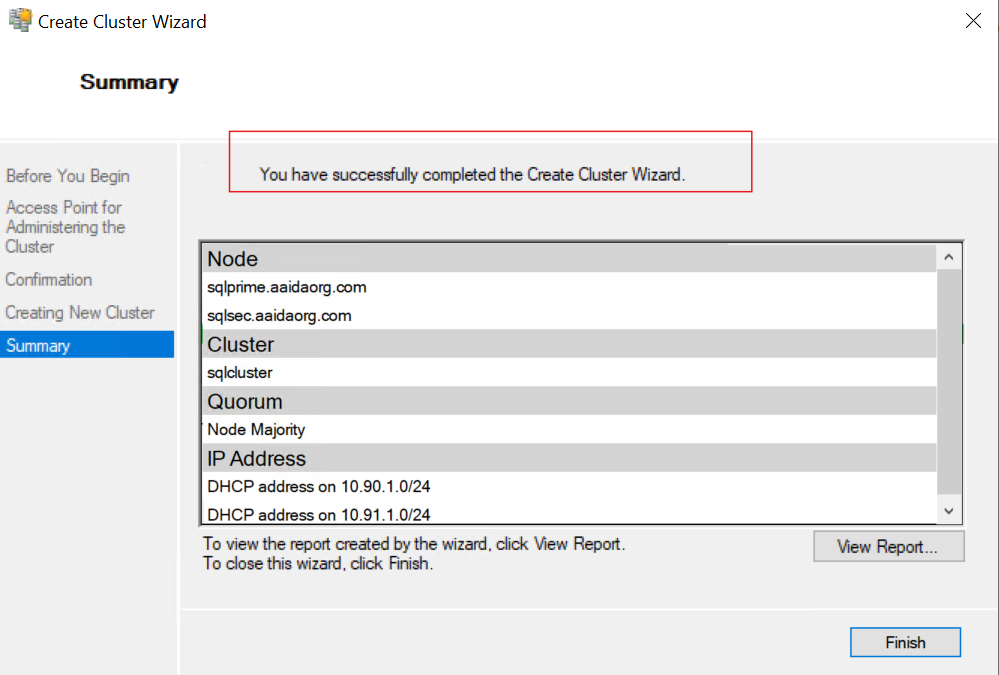Select node sqlsec.aaidaorg.com
Viewport: 999px width, 675px height.
[569, 316]
